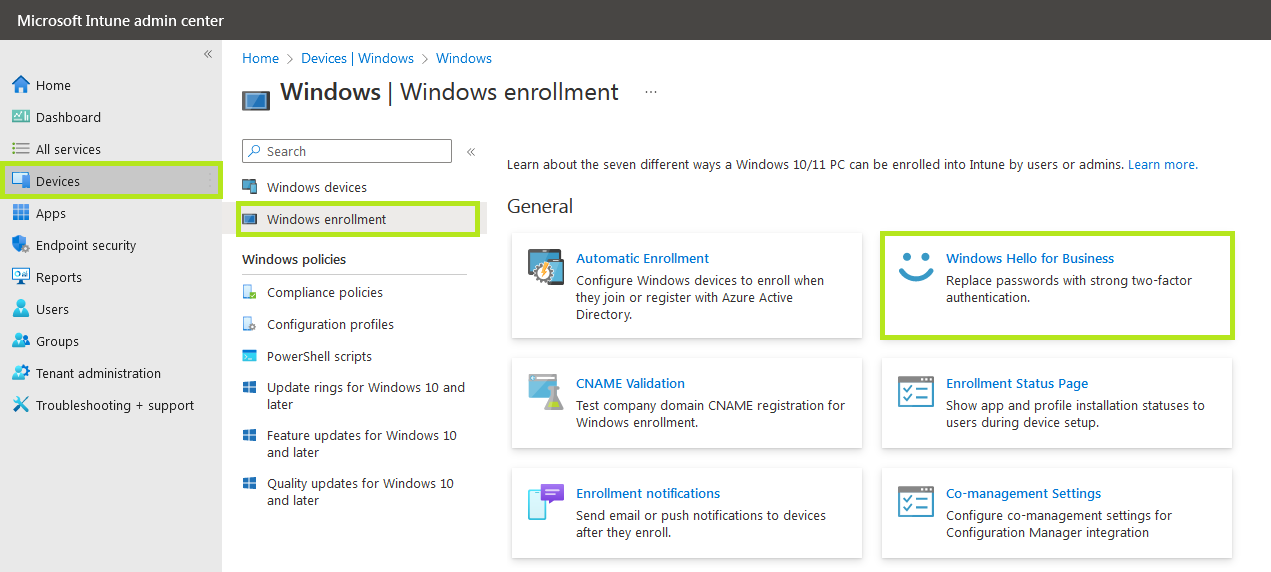Open Enrollment Status Page link
The image size is (1271, 572).
[x=1016, y=384]
